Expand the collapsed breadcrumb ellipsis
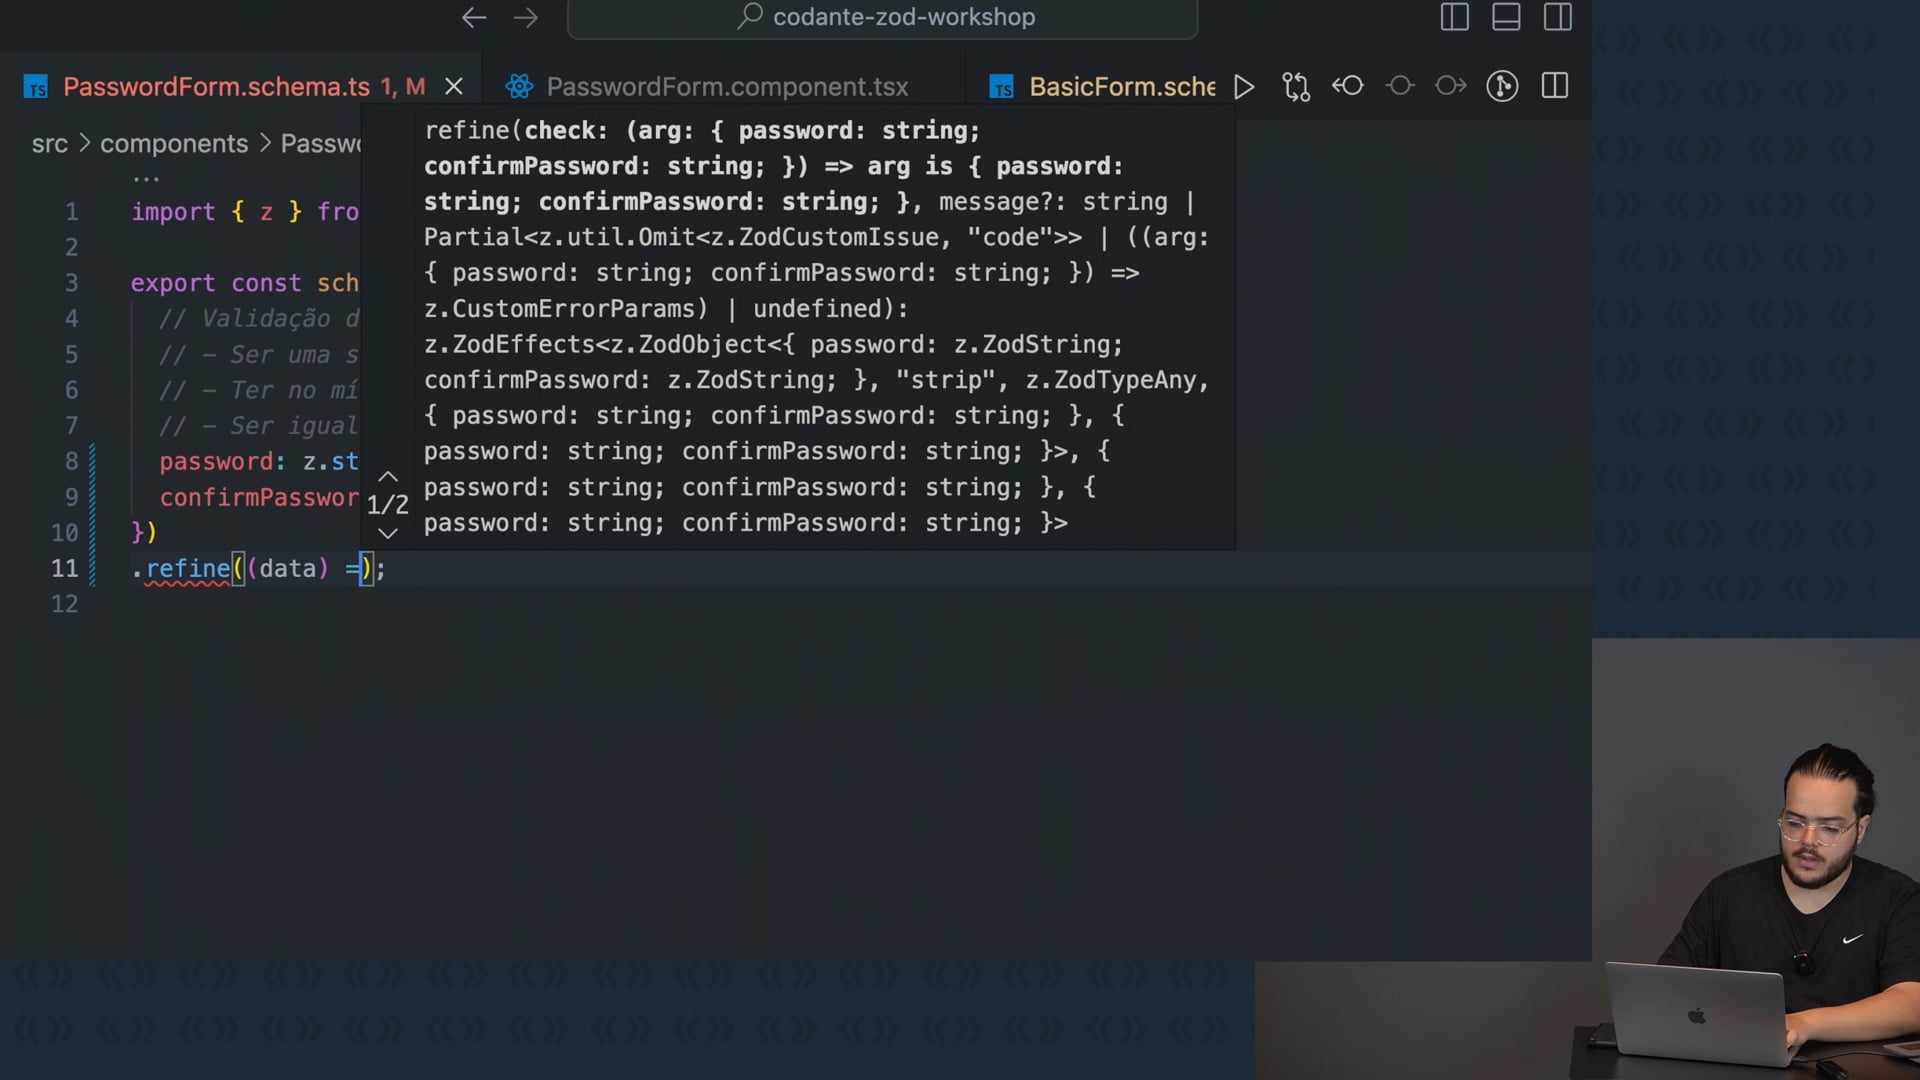The image size is (1920, 1080). pyautogui.click(x=146, y=178)
